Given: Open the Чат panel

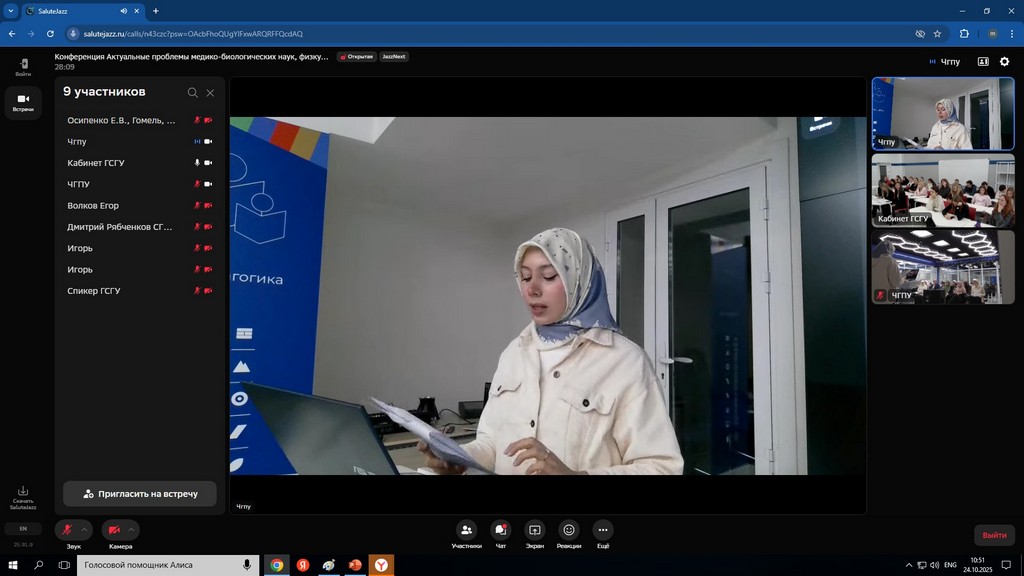Looking at the screenshot, I should (x=501, y=530).
